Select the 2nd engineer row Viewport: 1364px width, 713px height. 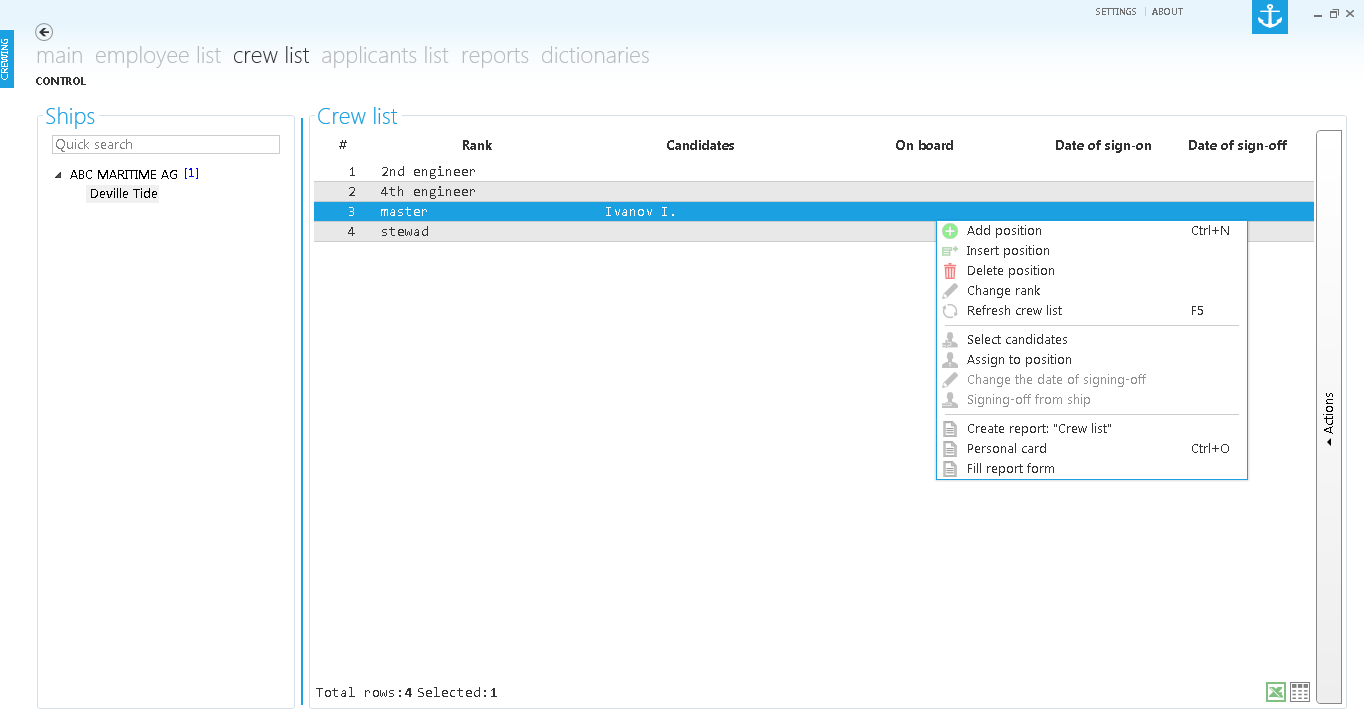click(x=814, y=172)
